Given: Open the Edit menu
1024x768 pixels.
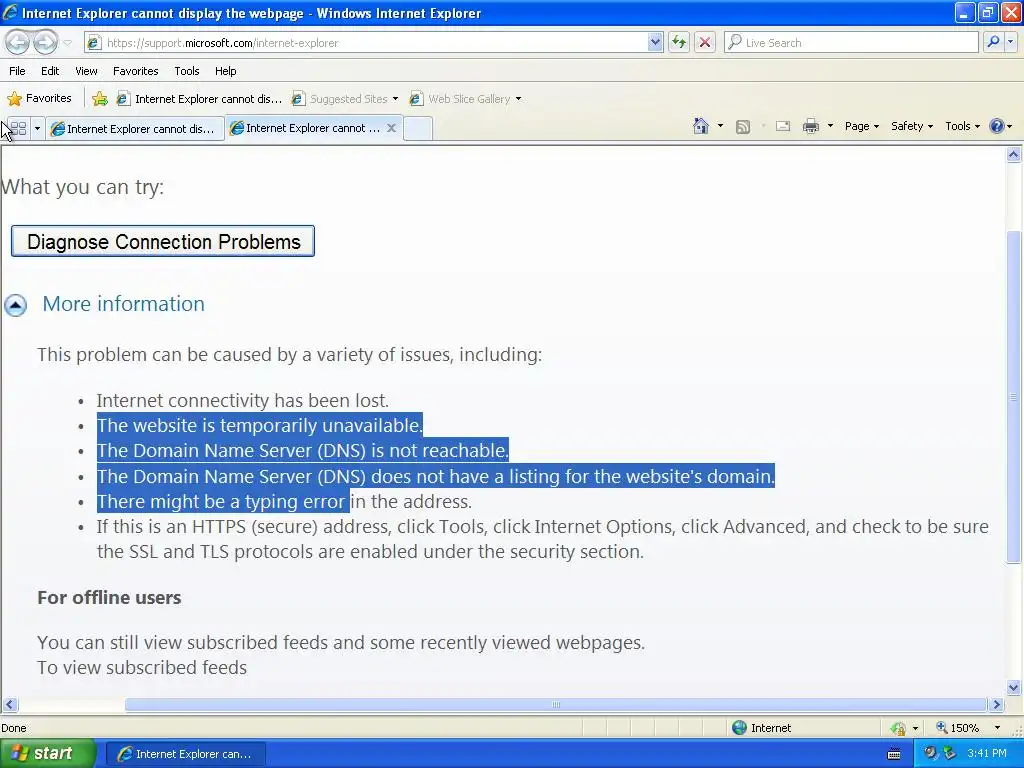Looking at the screenshot, I should tap(50, 71).
